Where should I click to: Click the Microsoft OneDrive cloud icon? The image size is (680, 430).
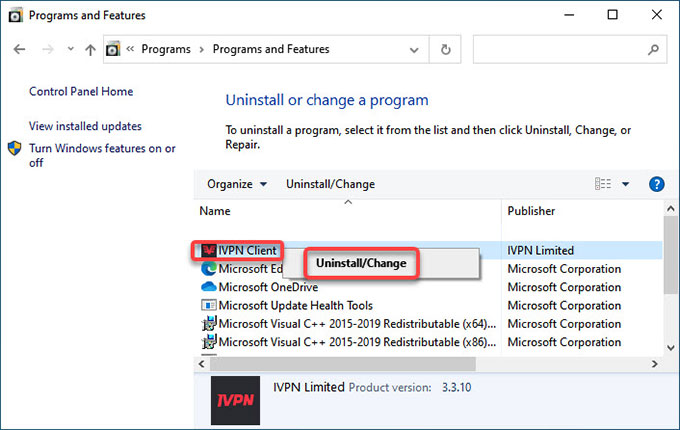coord(209,287)
